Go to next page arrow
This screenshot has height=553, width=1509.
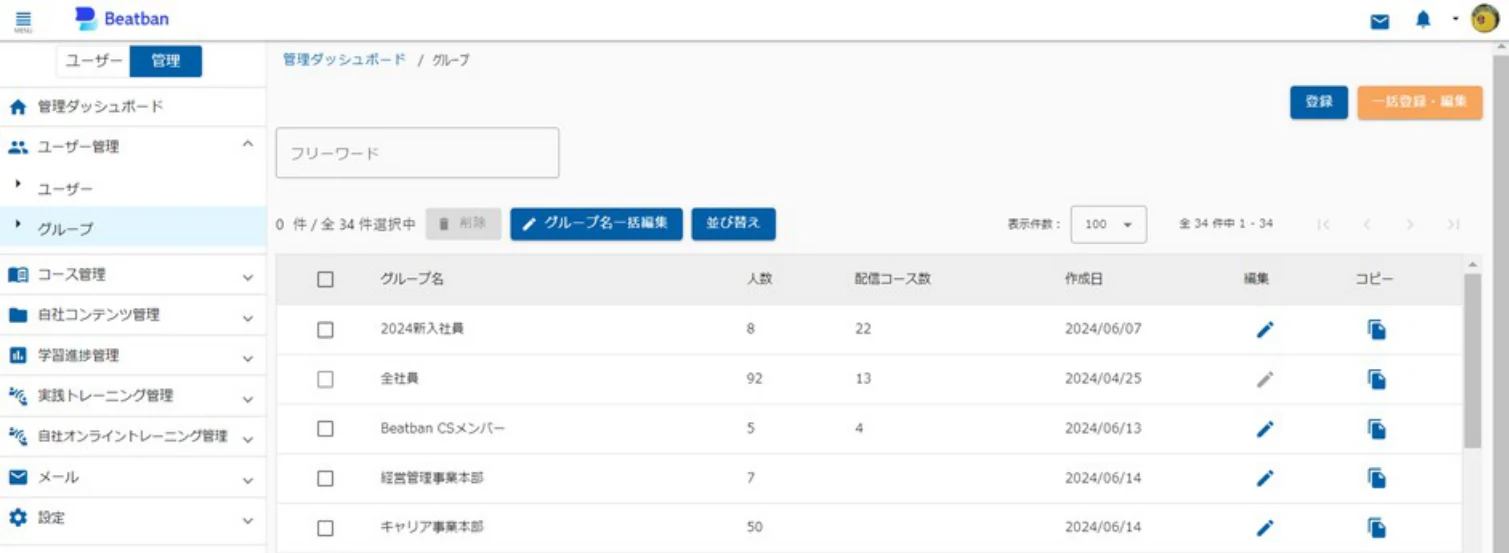pos(1410,224)
